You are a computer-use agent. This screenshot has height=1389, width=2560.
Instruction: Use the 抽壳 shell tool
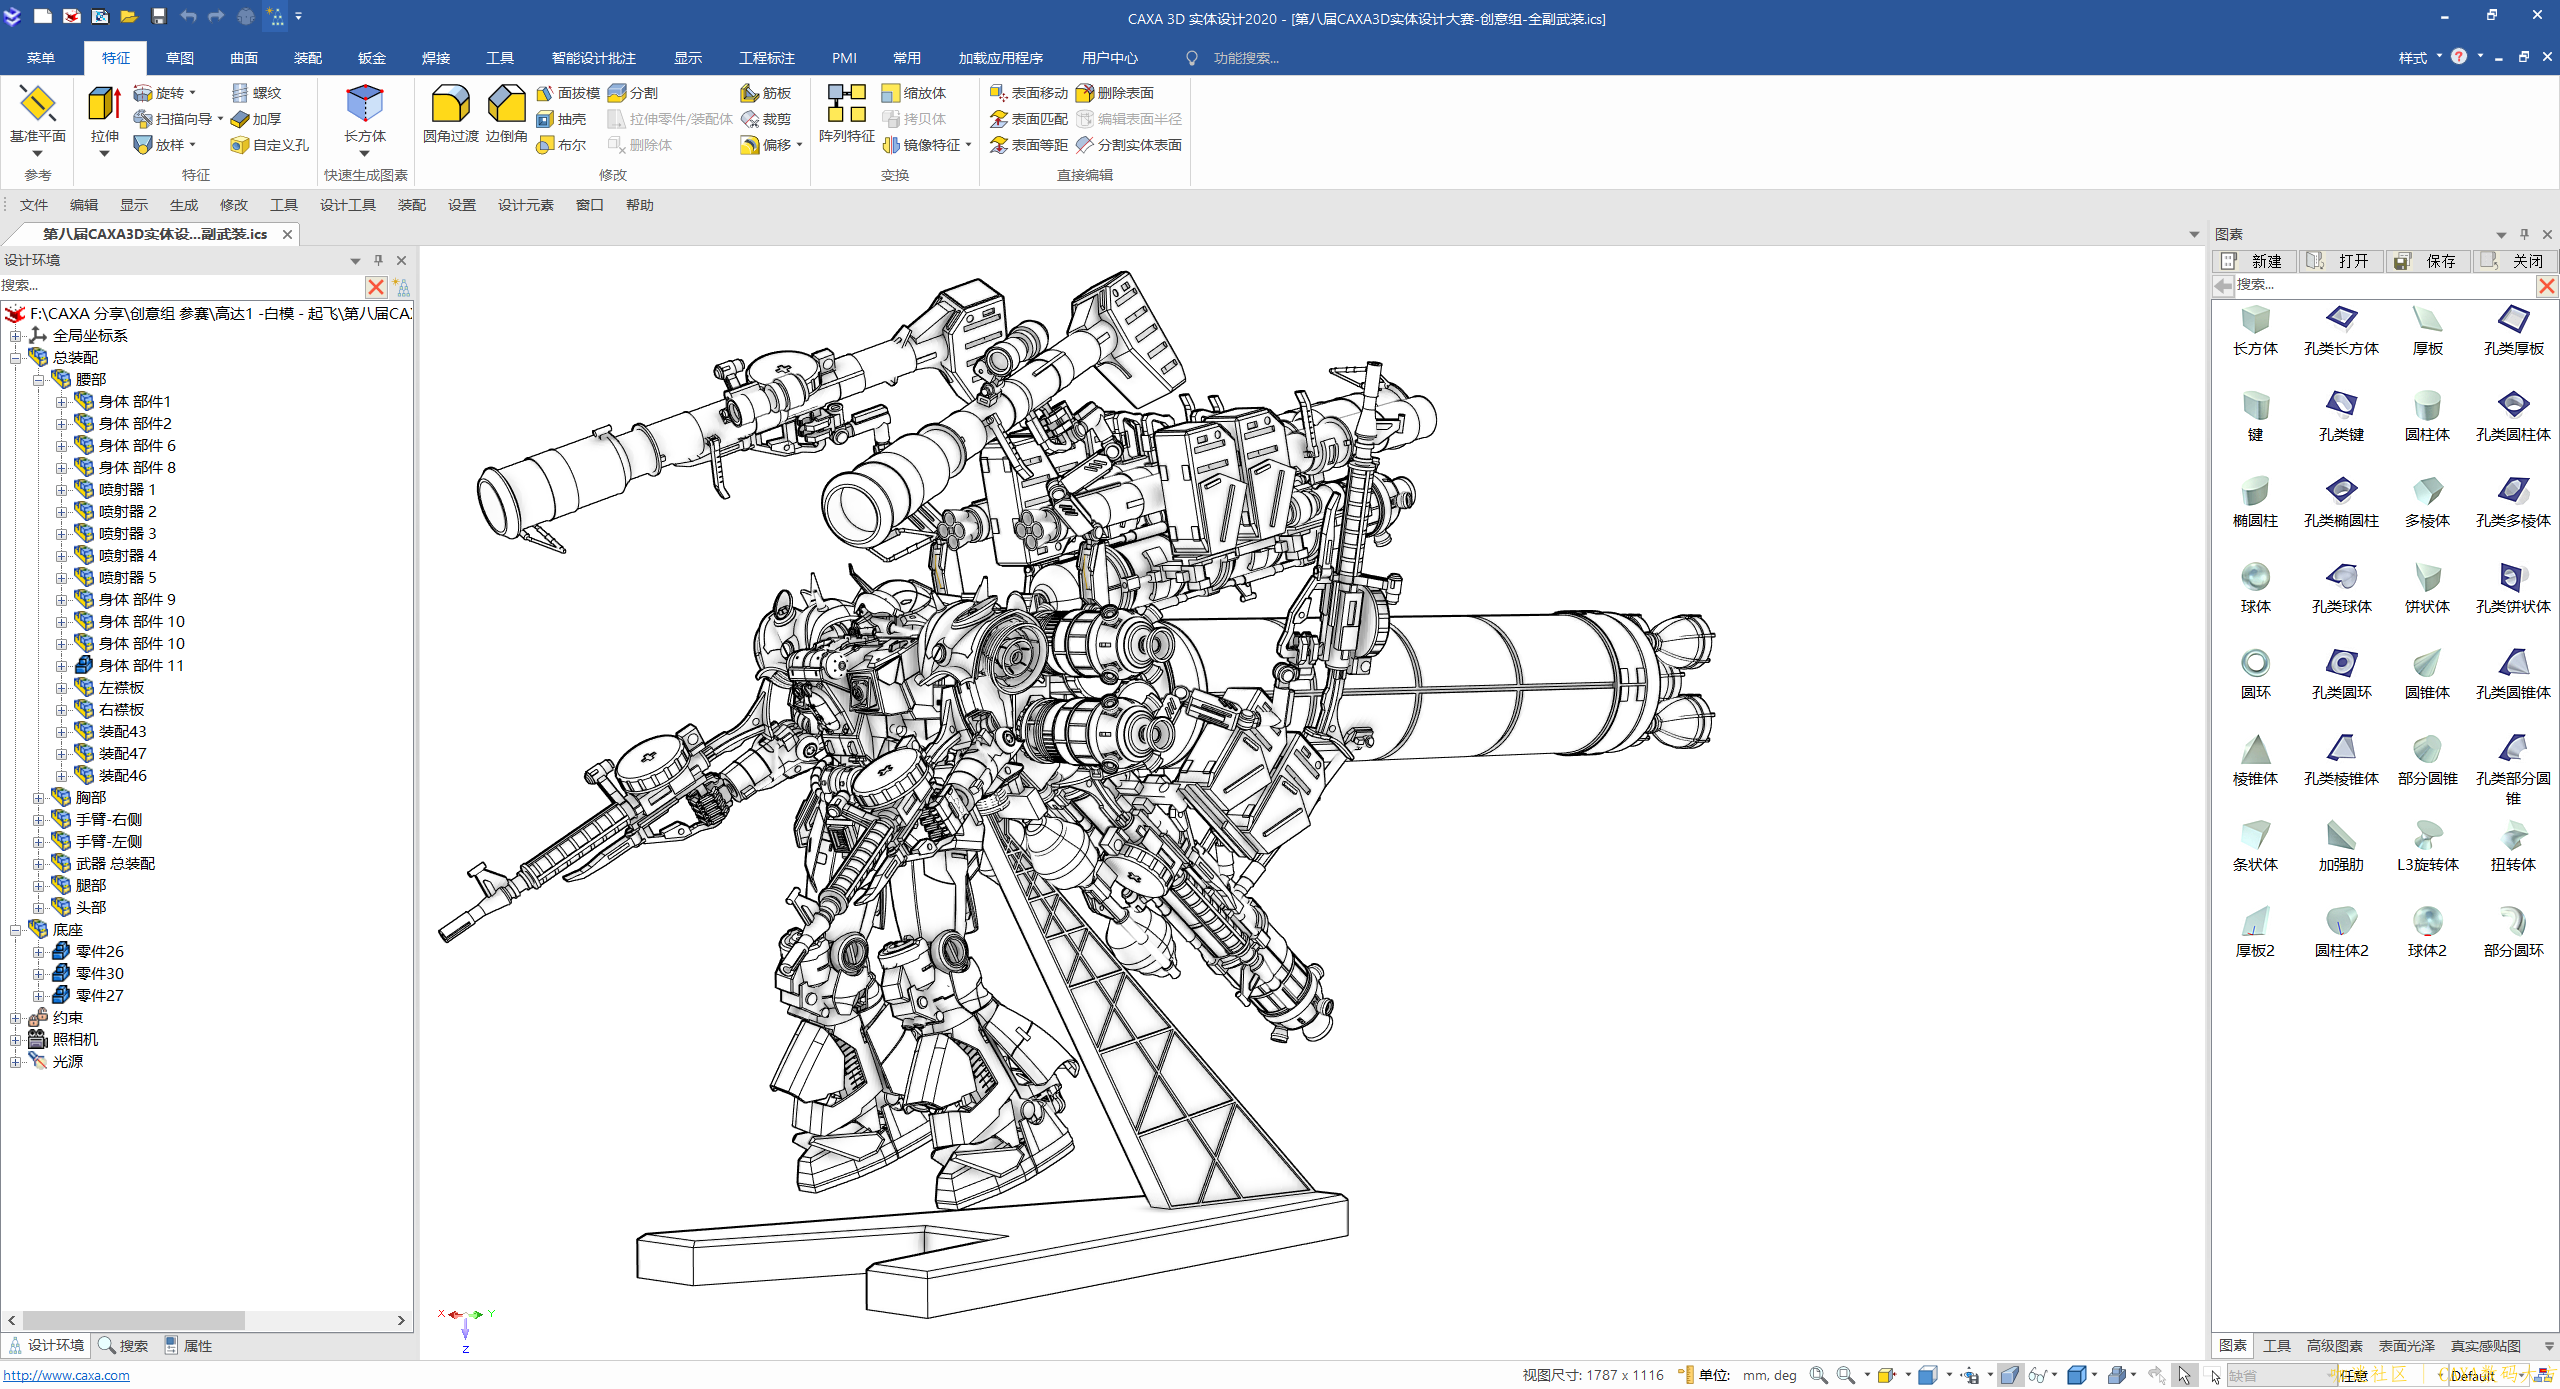click(562, 119)
